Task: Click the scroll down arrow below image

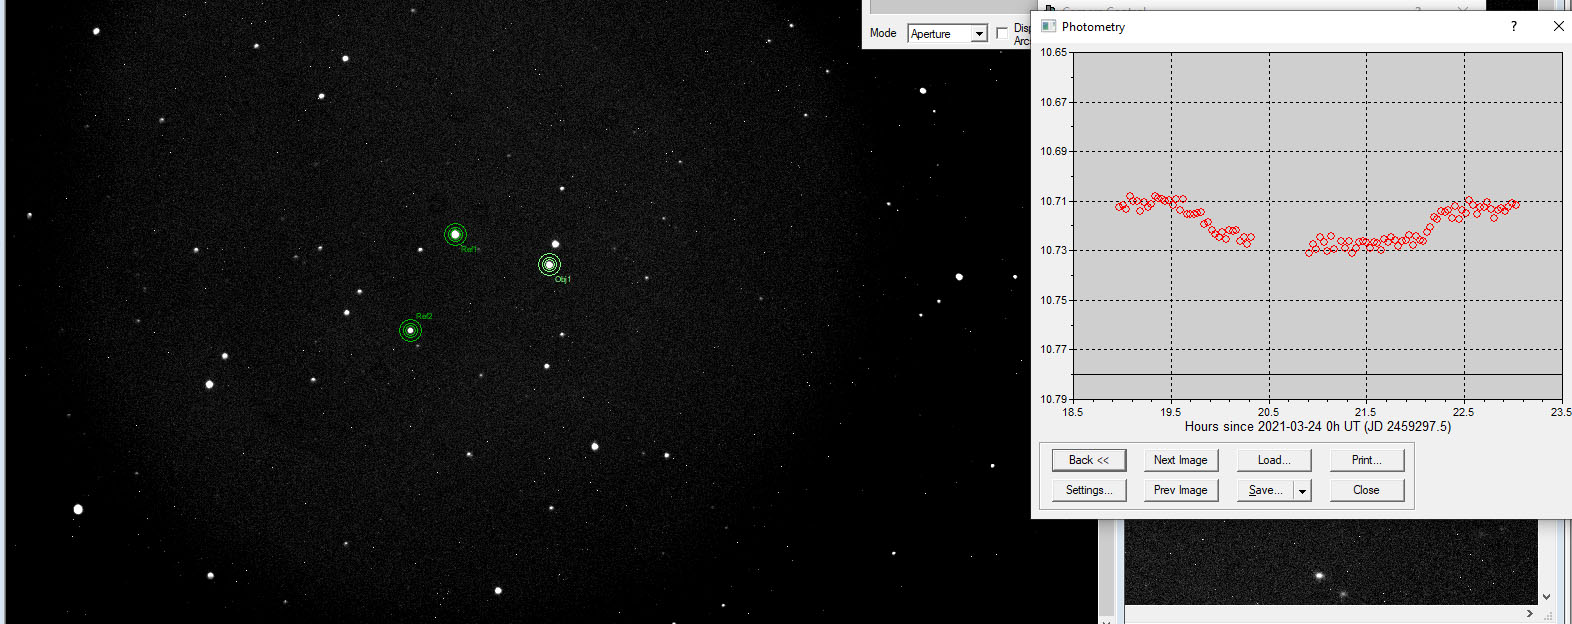Action: (x=1547, y=597)
